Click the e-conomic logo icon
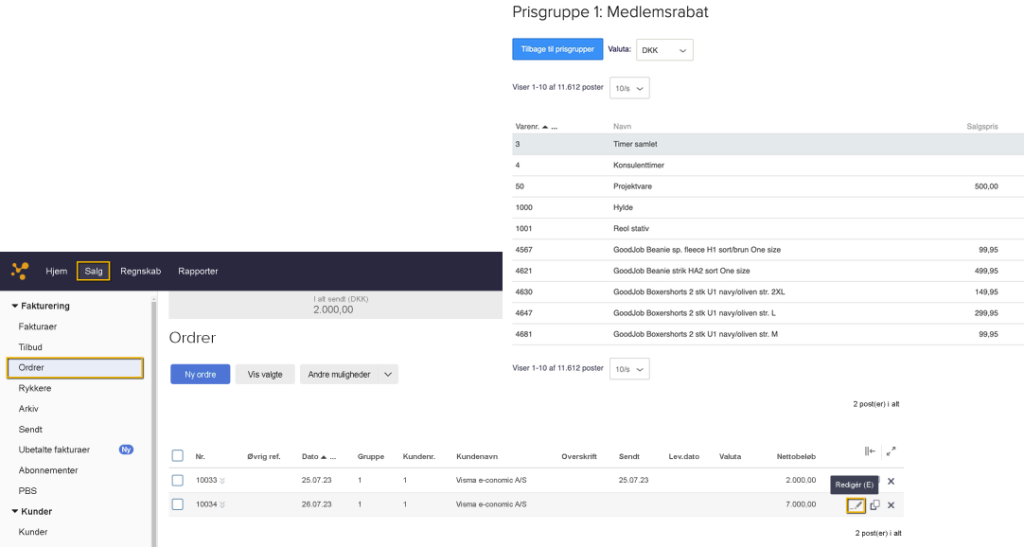Viewport: 1024px width, 547px height. point(19,271)
